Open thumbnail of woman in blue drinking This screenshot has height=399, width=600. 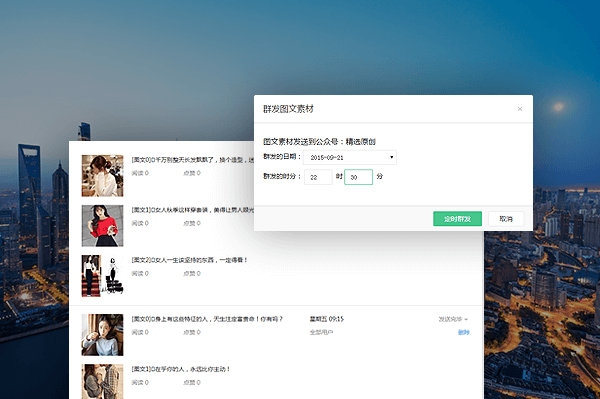[x=103, y=335]
